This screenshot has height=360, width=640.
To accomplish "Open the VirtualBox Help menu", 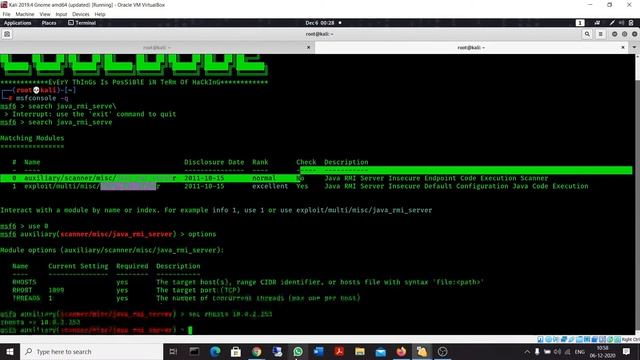I will point(100,14).
